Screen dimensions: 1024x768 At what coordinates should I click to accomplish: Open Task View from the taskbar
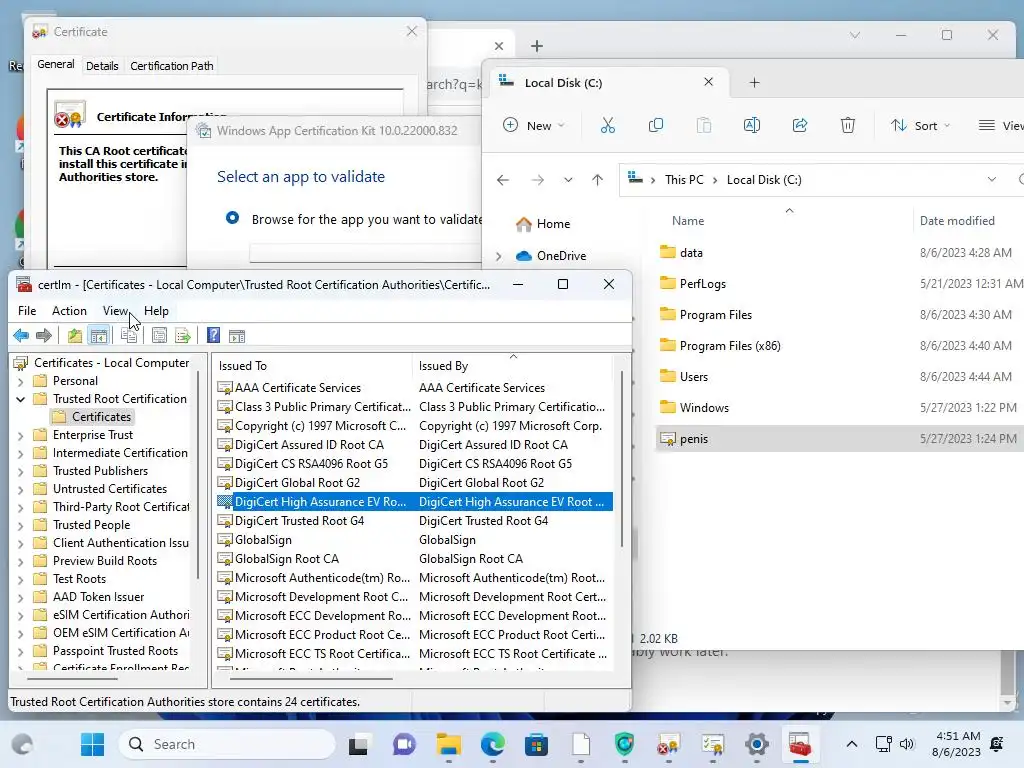pyautogui.click(x=358, y=744)
